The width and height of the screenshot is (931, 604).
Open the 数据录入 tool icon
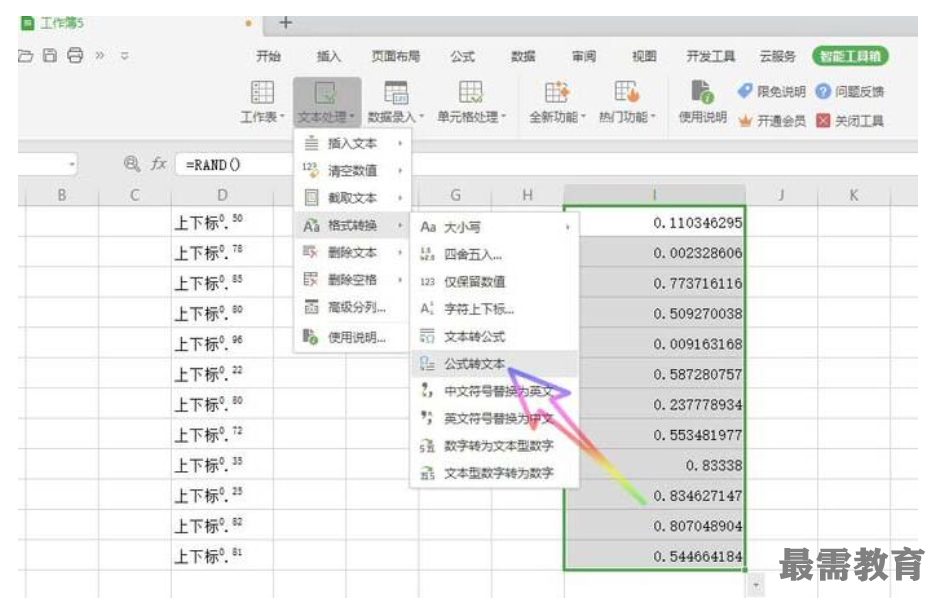click(395, 93)
